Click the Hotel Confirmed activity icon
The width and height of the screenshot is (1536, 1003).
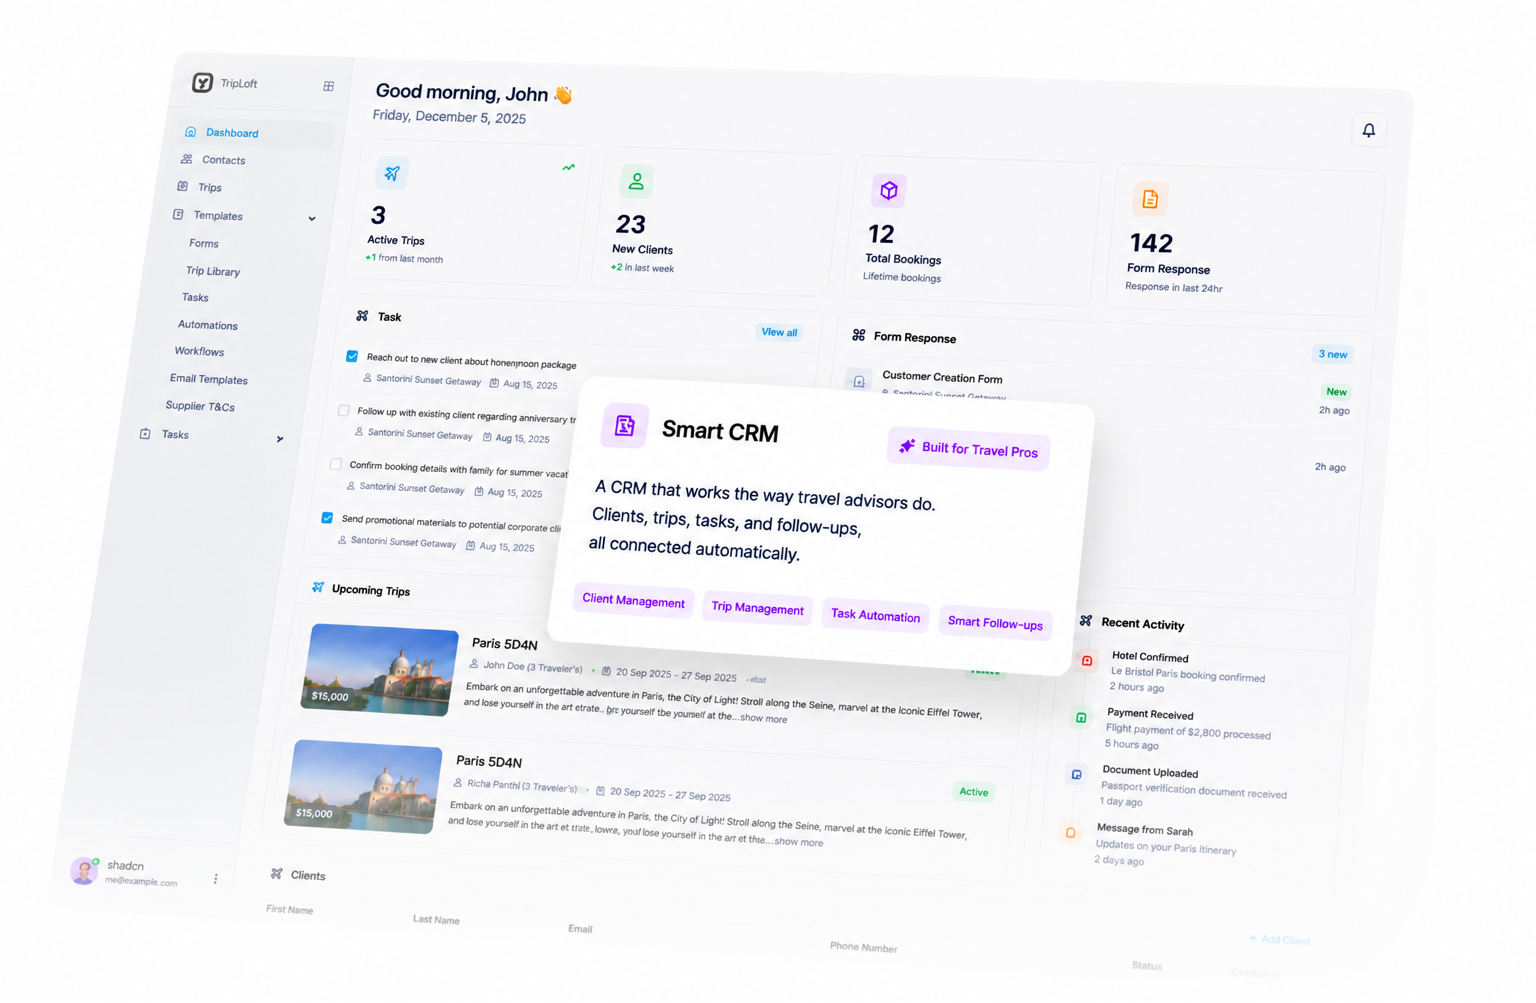point(1087,660)
